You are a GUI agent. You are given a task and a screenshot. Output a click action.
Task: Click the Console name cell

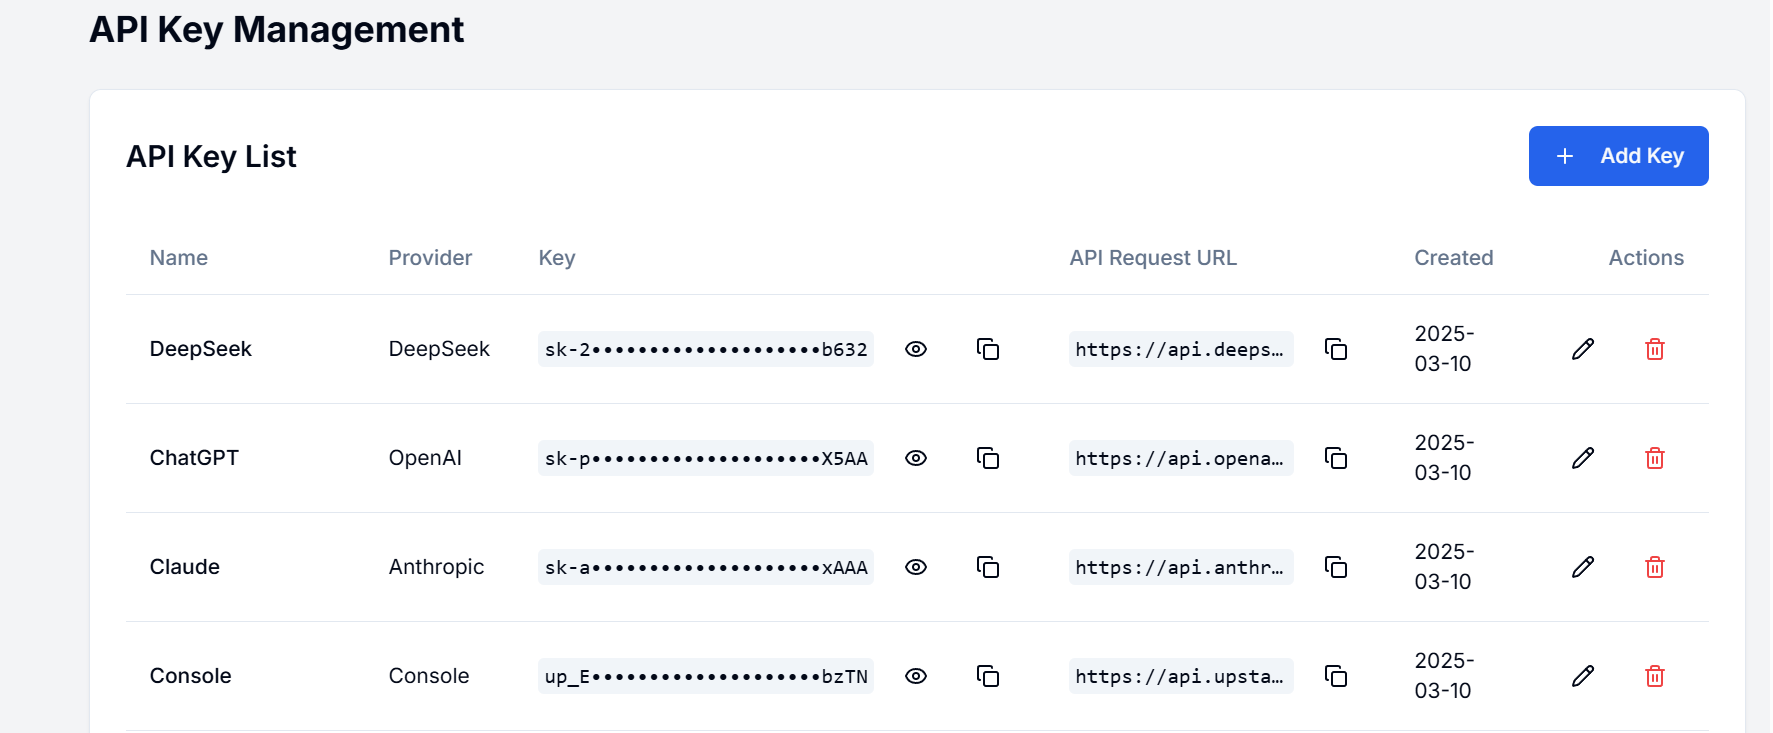pyautogui.click(x=191, y=676)
